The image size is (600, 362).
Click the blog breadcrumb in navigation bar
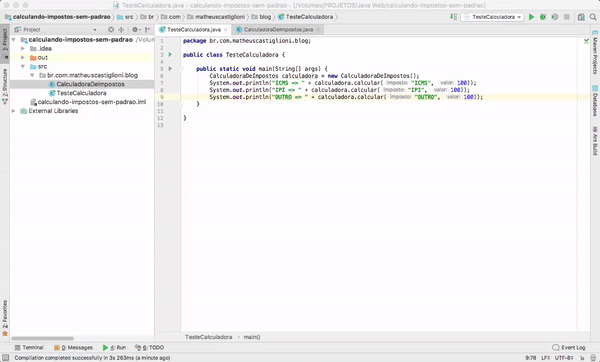[x=261, y=17]
